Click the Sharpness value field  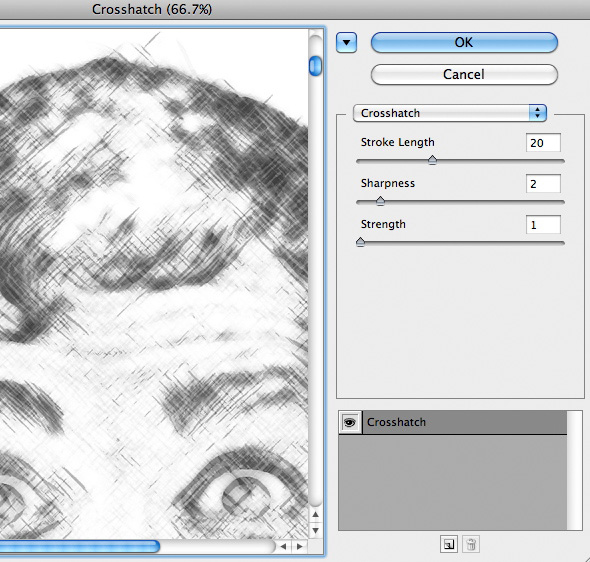[543, 184]
